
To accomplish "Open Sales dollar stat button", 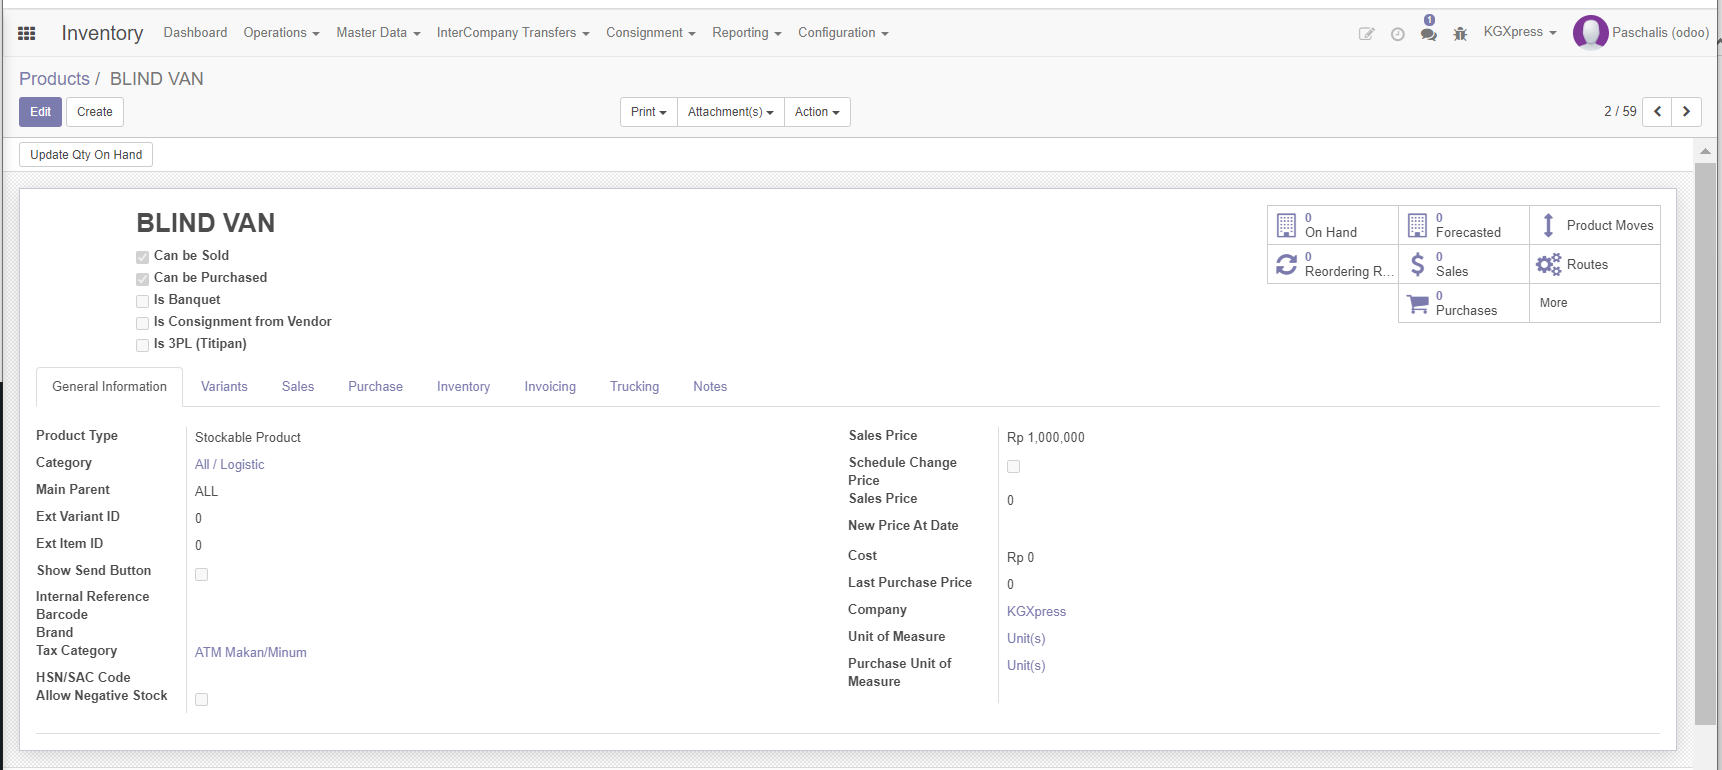I will pos(1464,264).
